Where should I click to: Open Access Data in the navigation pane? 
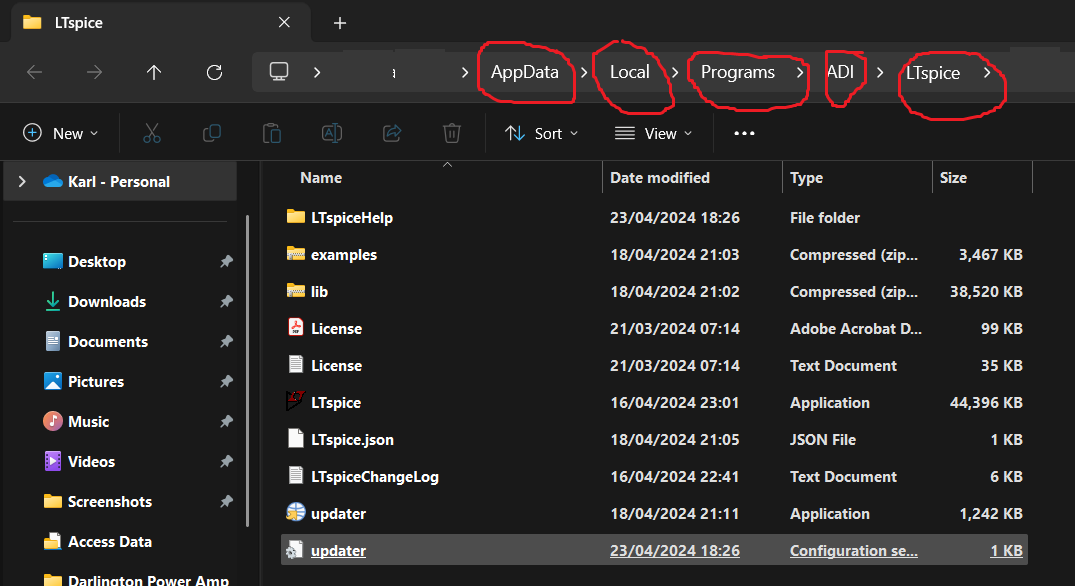pyautogui.click(x=110, y=541)
